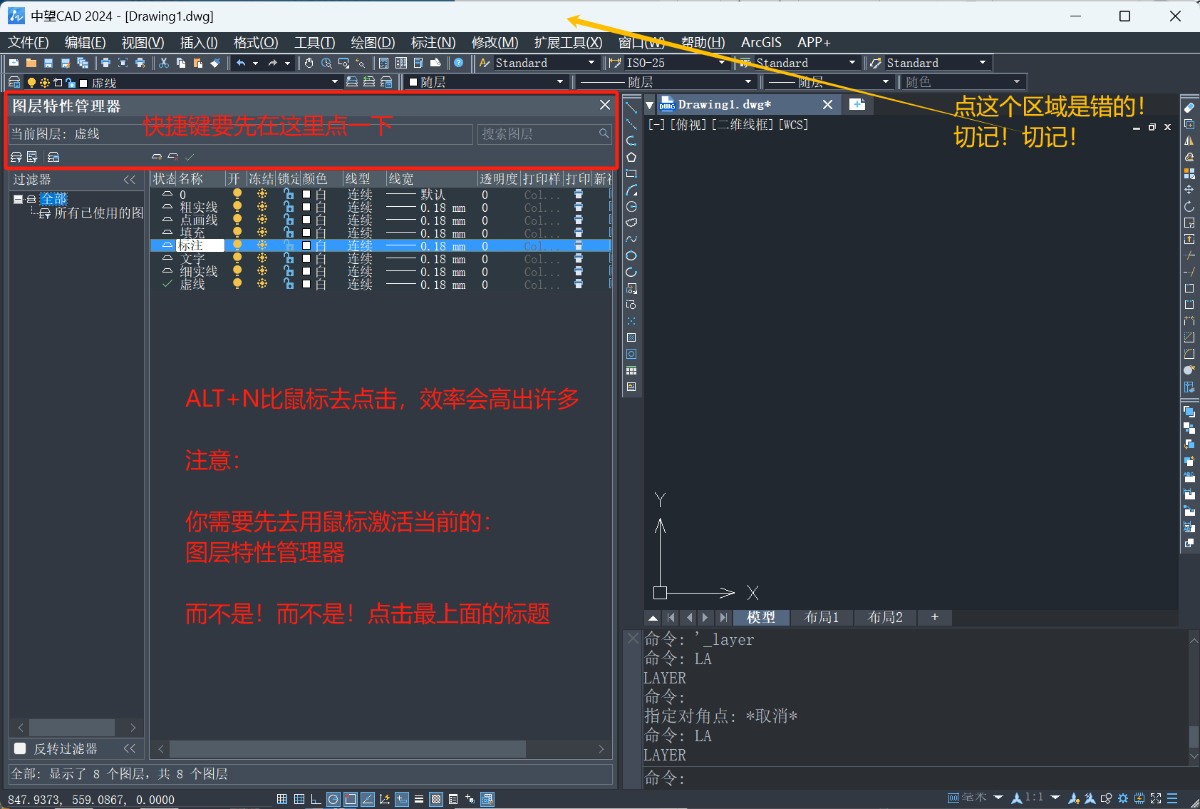Open the 绘图(D) menu
Image resolution: width=1200 pixels, height=809 pixels.
(372, 42)
